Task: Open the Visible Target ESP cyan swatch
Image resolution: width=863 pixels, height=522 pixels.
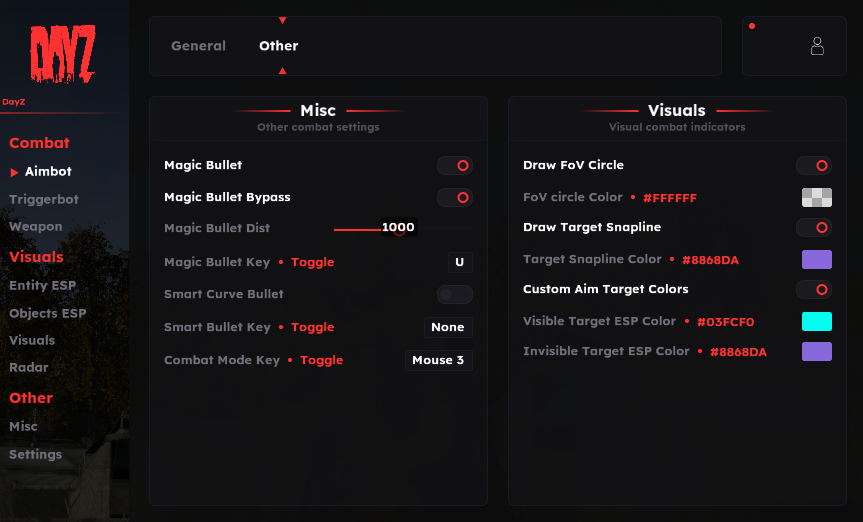Action: coord(817,322)
